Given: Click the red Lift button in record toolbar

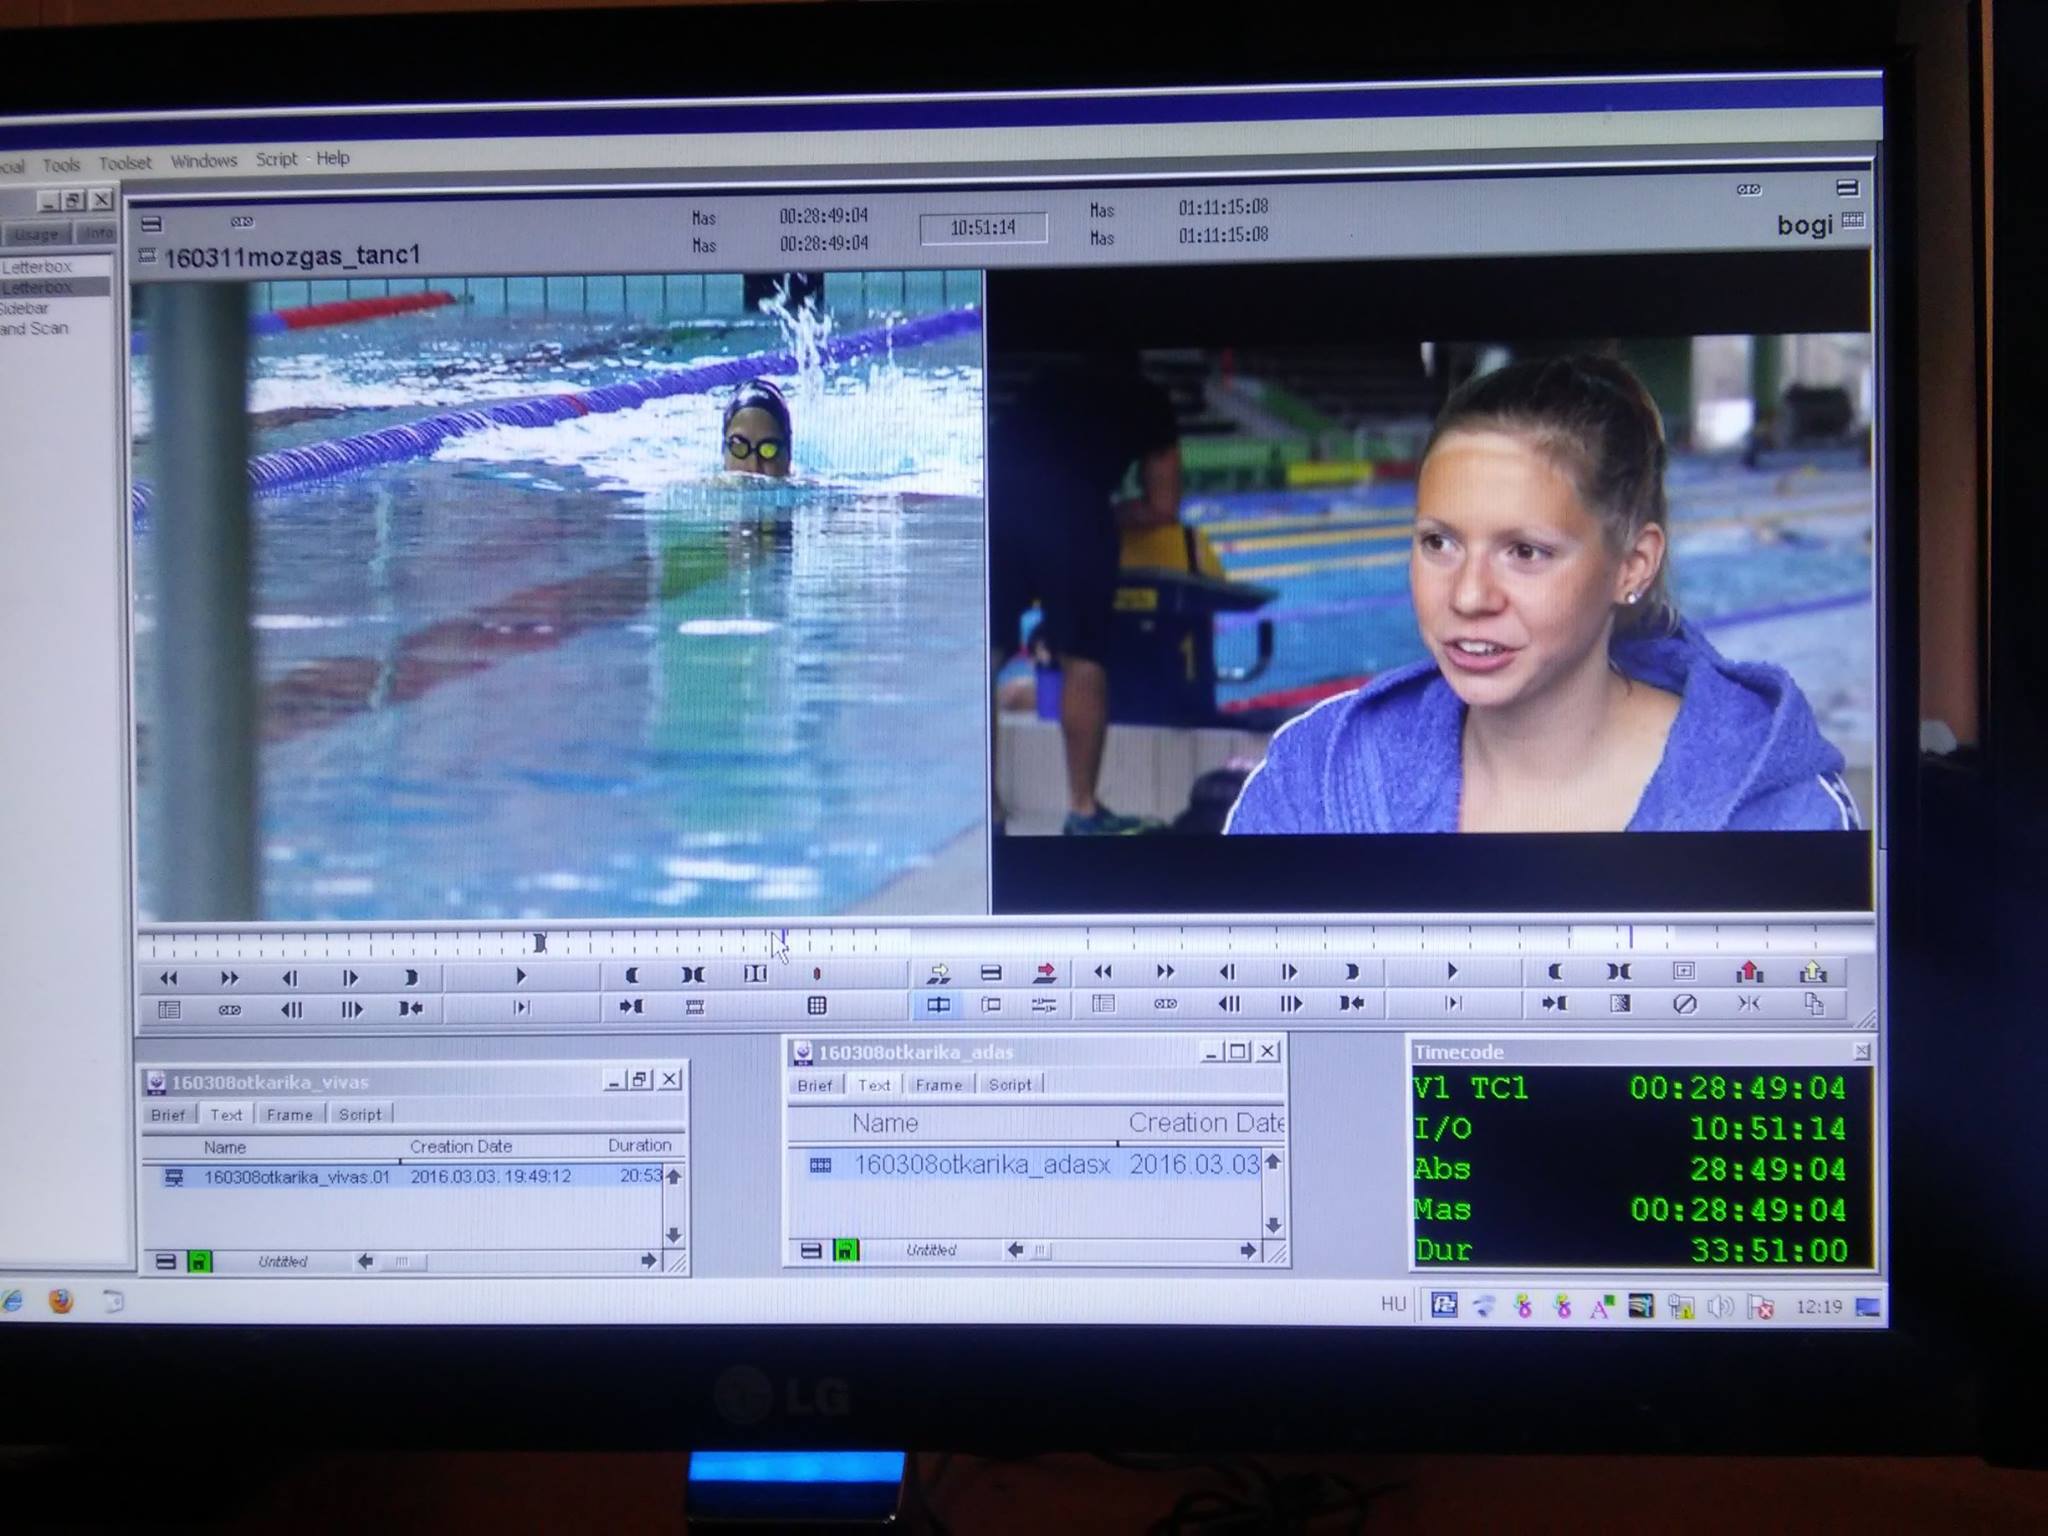Looking at the screenshot, I should pyautogui.click(x=1749, y=971).
